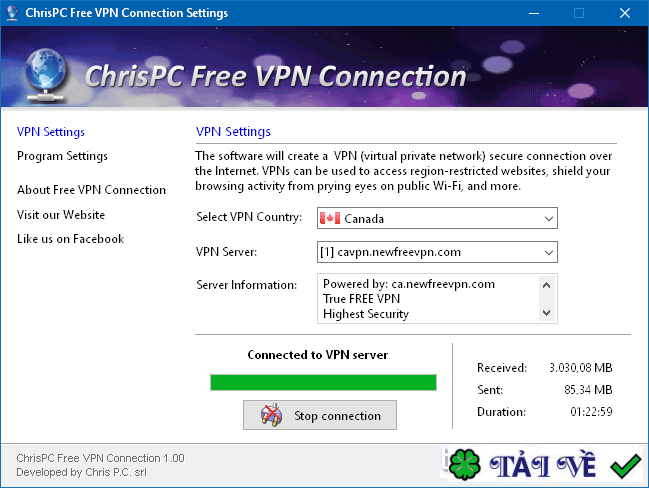The height and width of the screenshot is (488, 649).
Task: Open the VPN Settings sidebar section
Action: pyautogui.click(x=51, y=132)
